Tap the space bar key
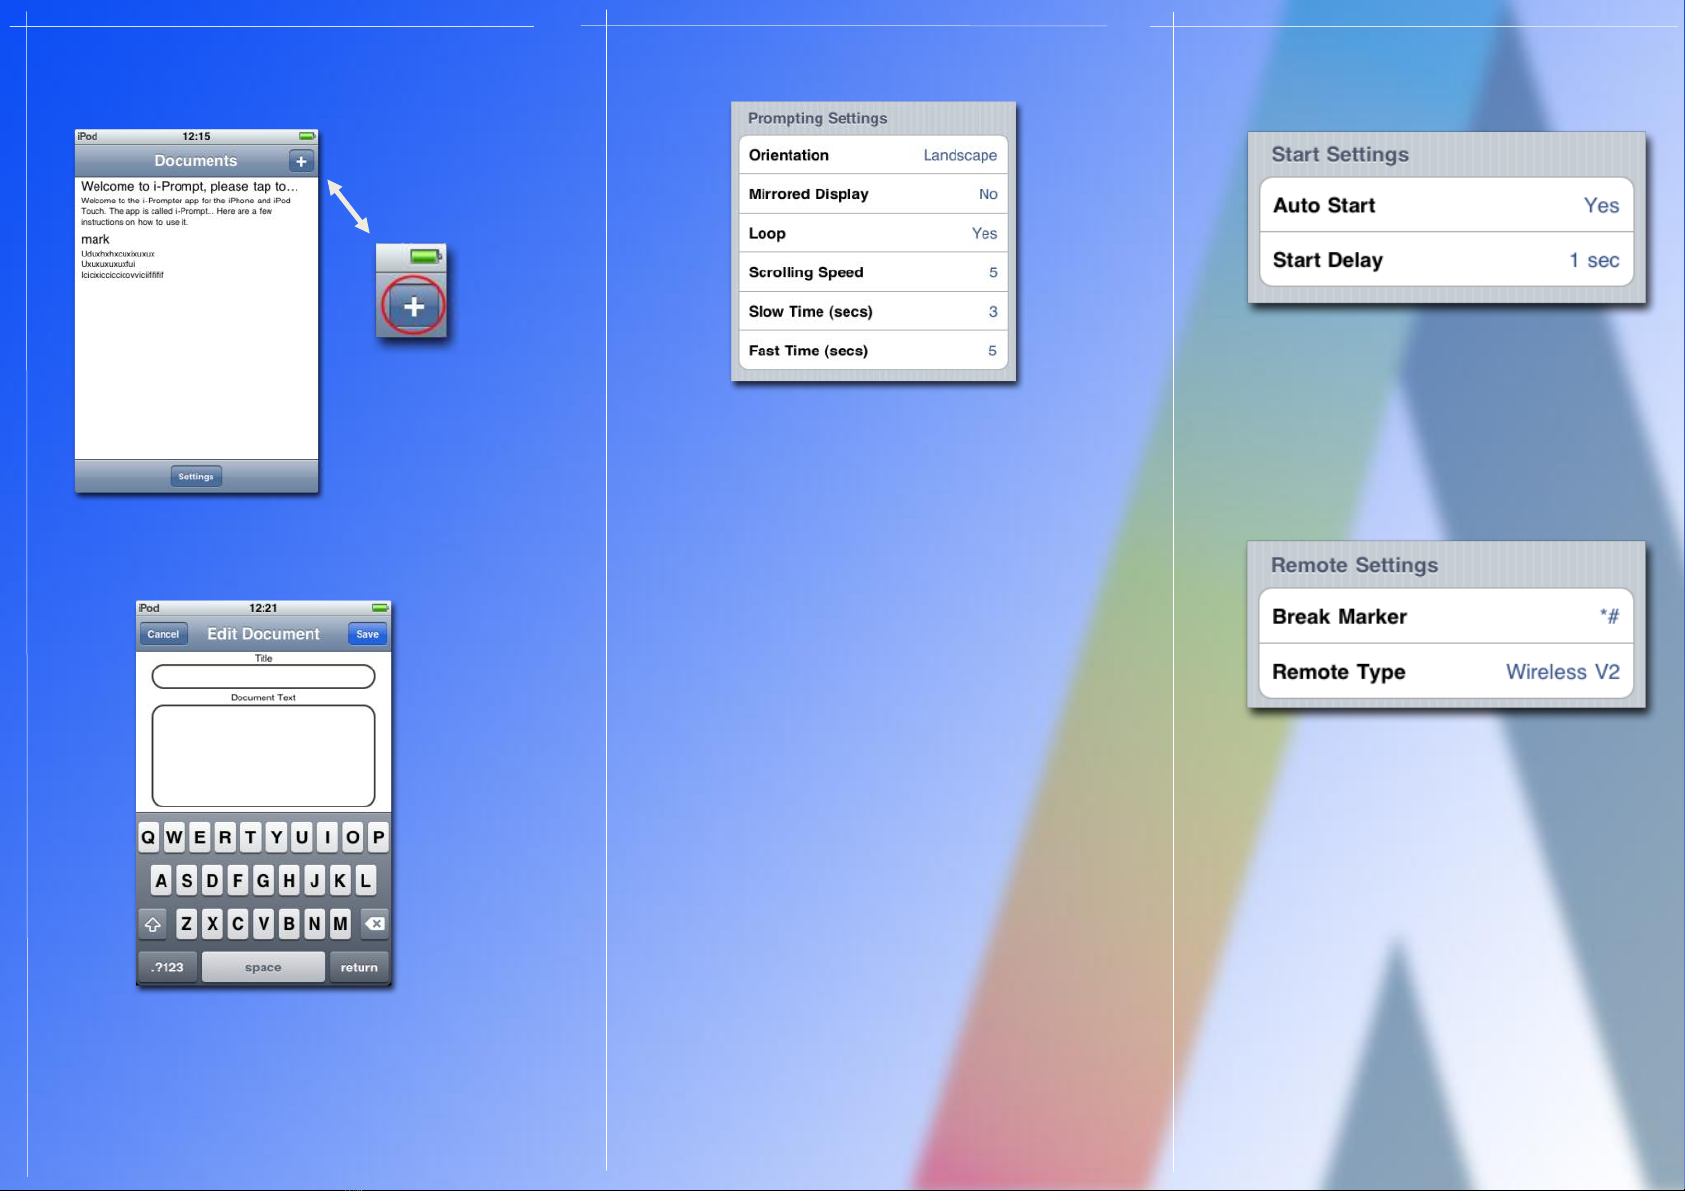Viewport: 1685px width, 1191px height. click(x=263, y=967)
